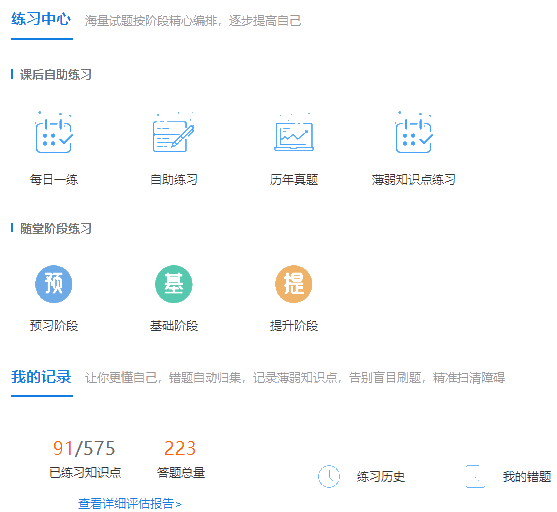
Task: Click the blue 预 circle icon
Action: (x=54, y=284)
